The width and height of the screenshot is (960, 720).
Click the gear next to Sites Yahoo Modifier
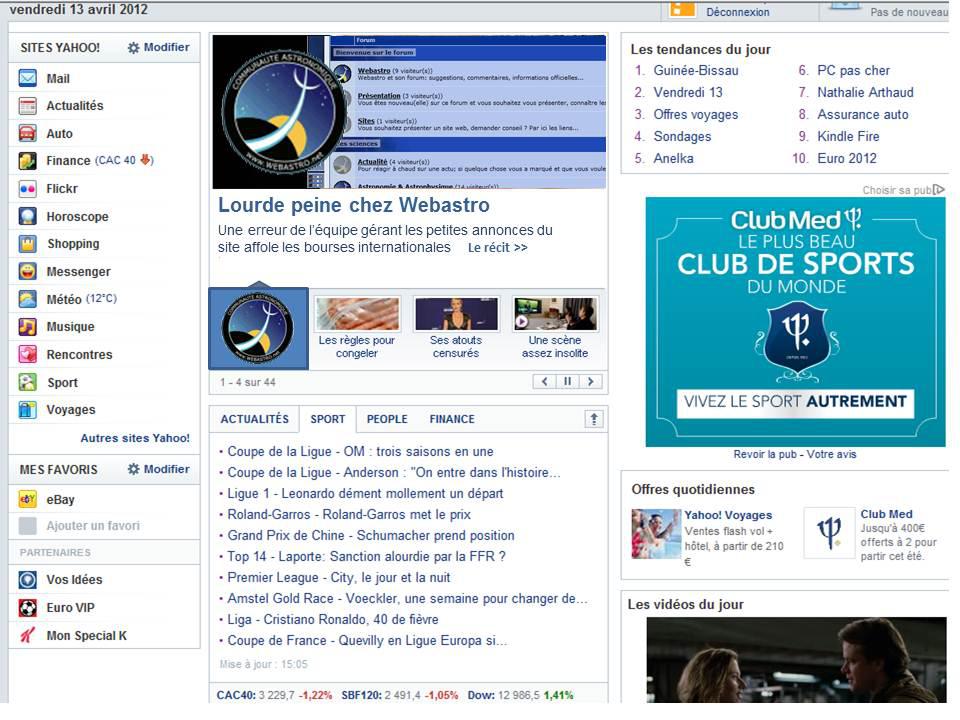tap(133, 48)
